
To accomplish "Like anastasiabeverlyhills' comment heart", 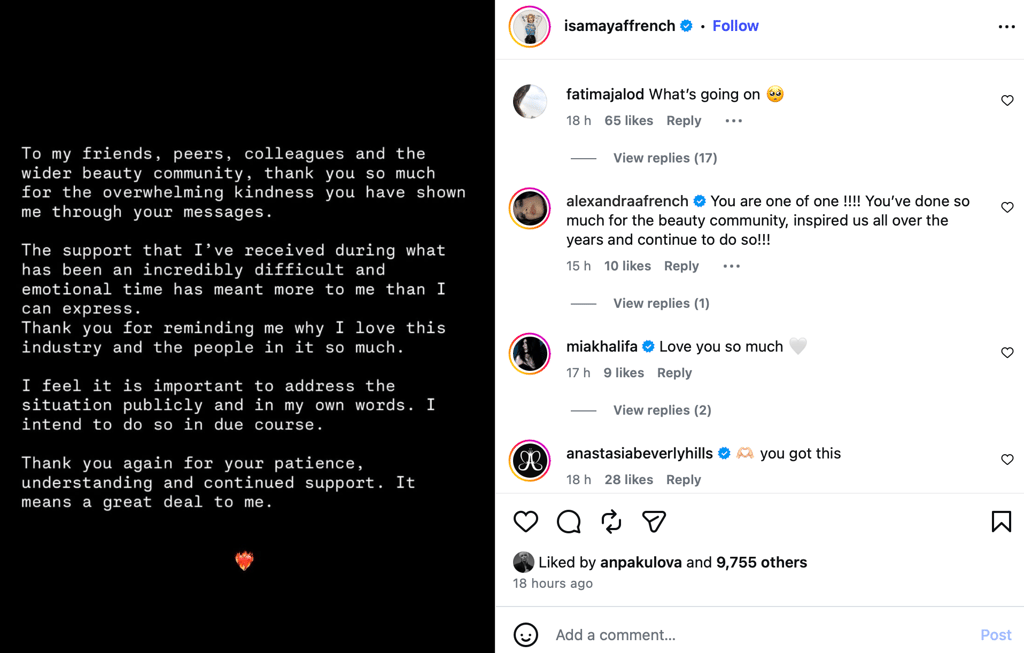I will [1007, 460].
